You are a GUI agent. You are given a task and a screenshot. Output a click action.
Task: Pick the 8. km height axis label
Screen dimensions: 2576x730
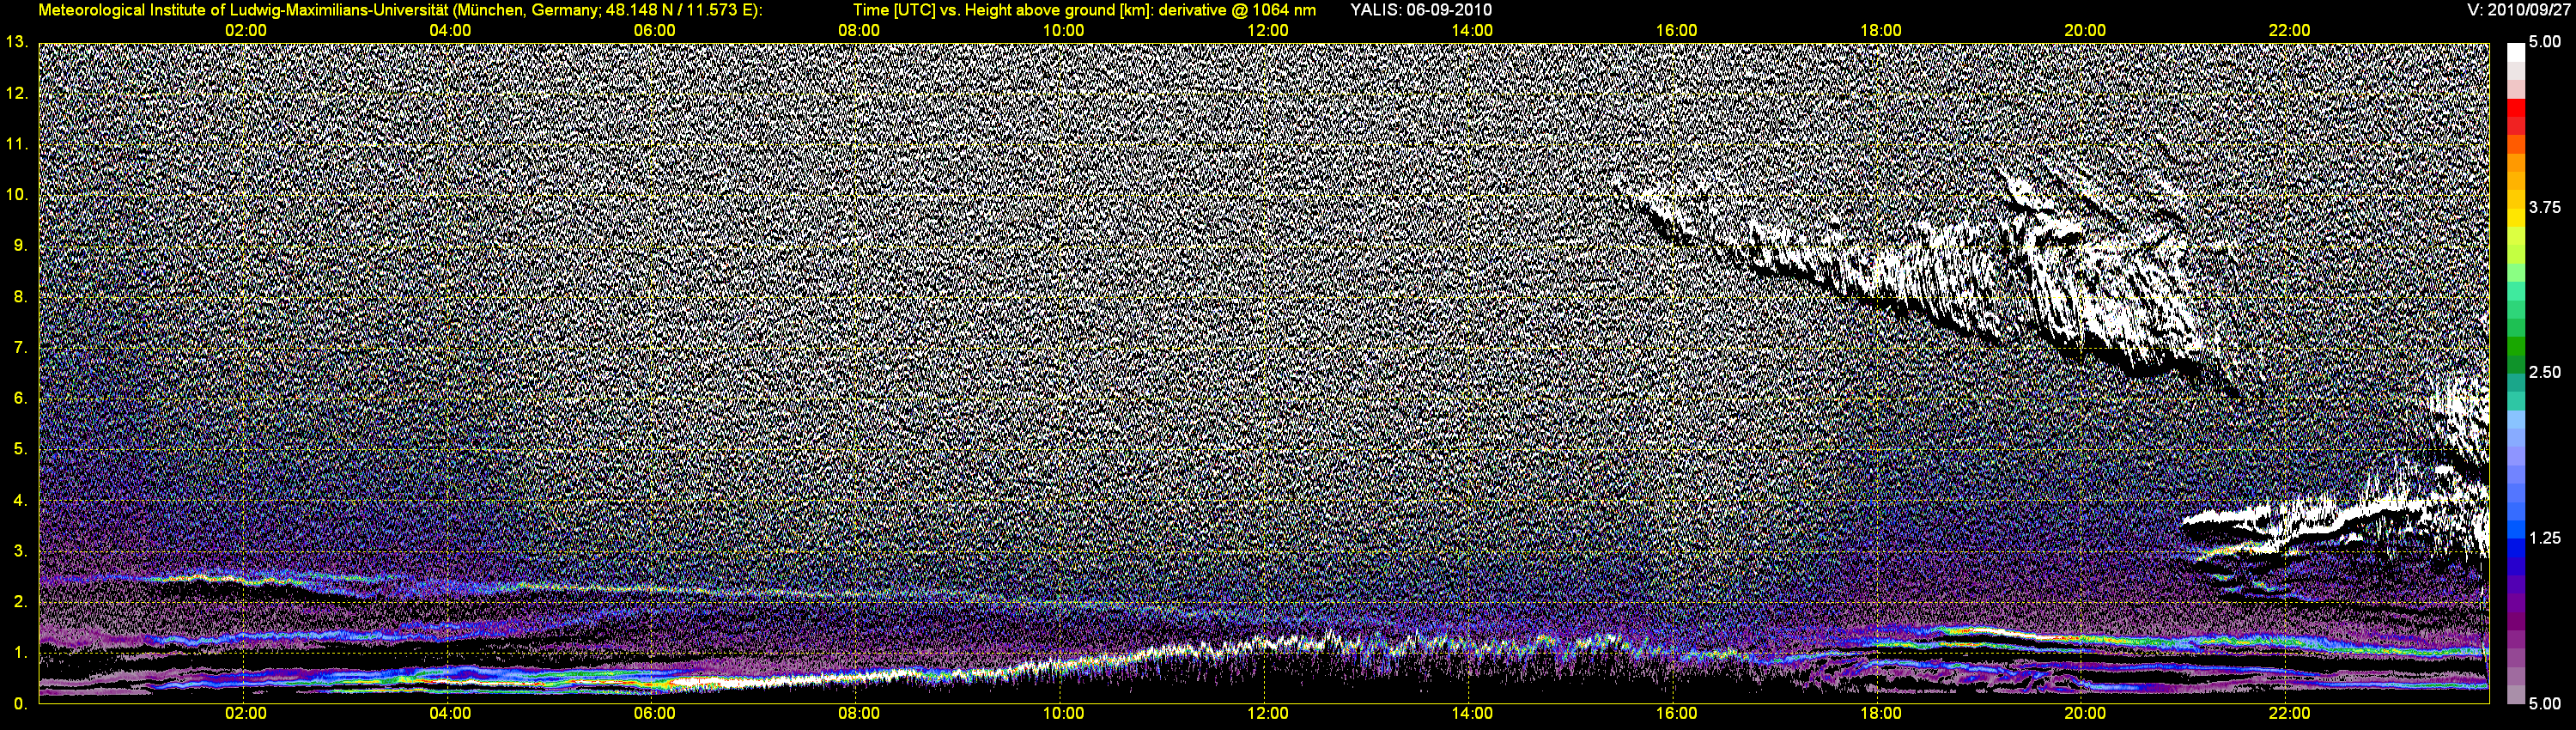pos(20,297)
